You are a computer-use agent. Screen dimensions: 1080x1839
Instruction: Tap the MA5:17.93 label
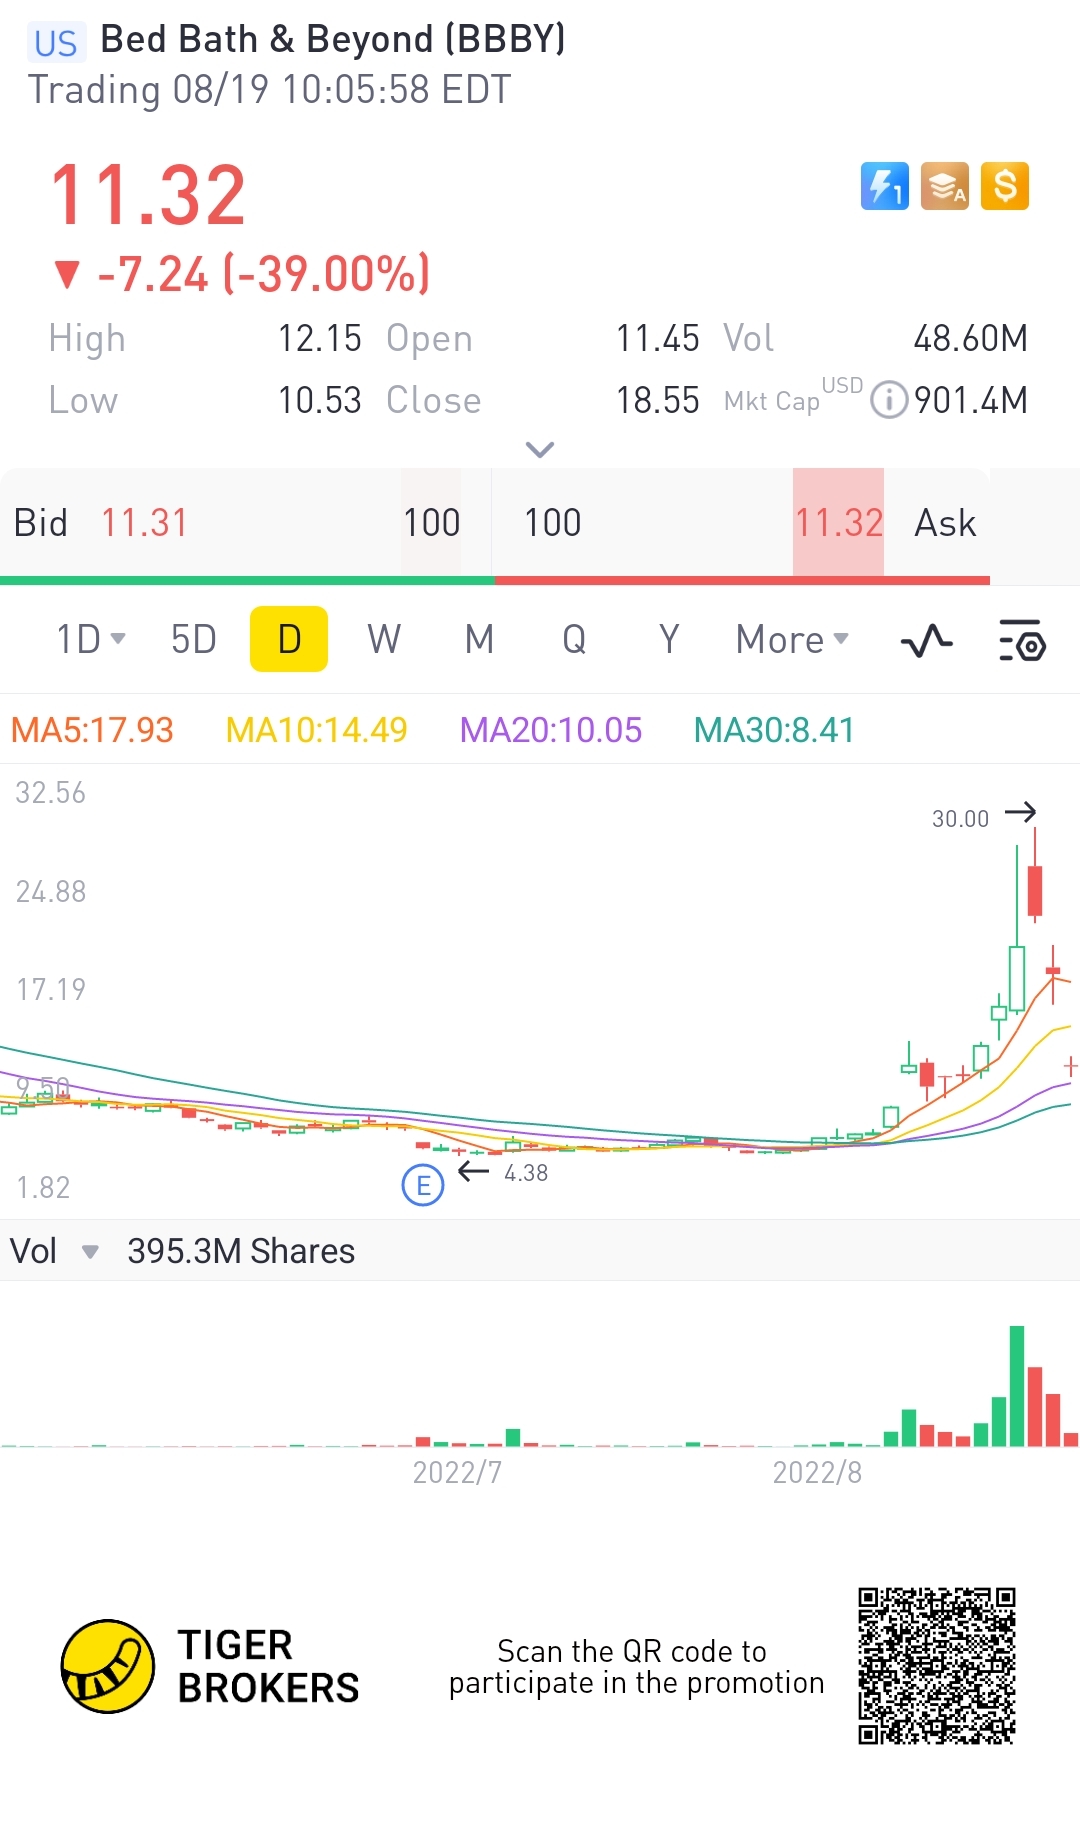[92, 730]
